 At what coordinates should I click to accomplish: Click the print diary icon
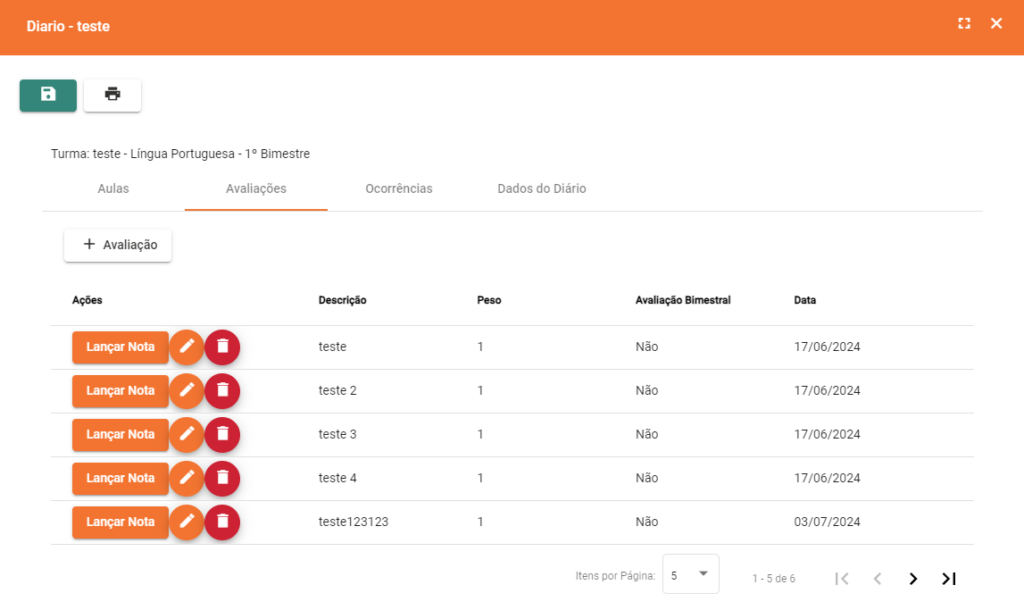pos(112,95)
